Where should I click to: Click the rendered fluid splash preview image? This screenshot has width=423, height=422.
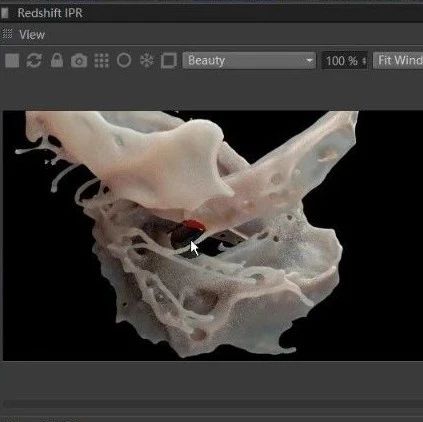(213, 236)
